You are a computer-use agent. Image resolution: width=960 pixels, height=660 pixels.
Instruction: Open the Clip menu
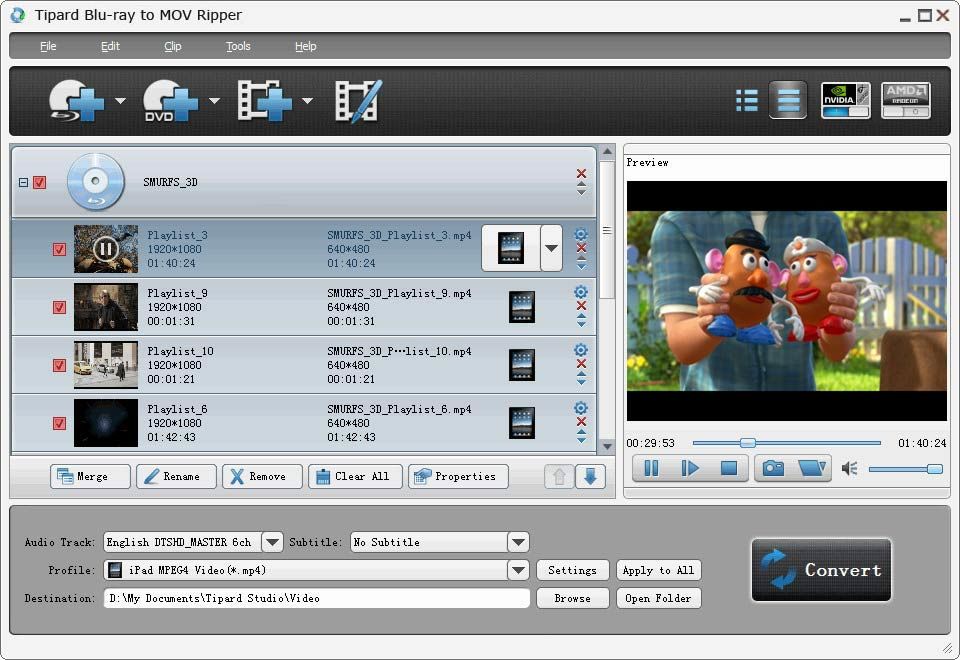pyautogui.click(x=173, y=46)
